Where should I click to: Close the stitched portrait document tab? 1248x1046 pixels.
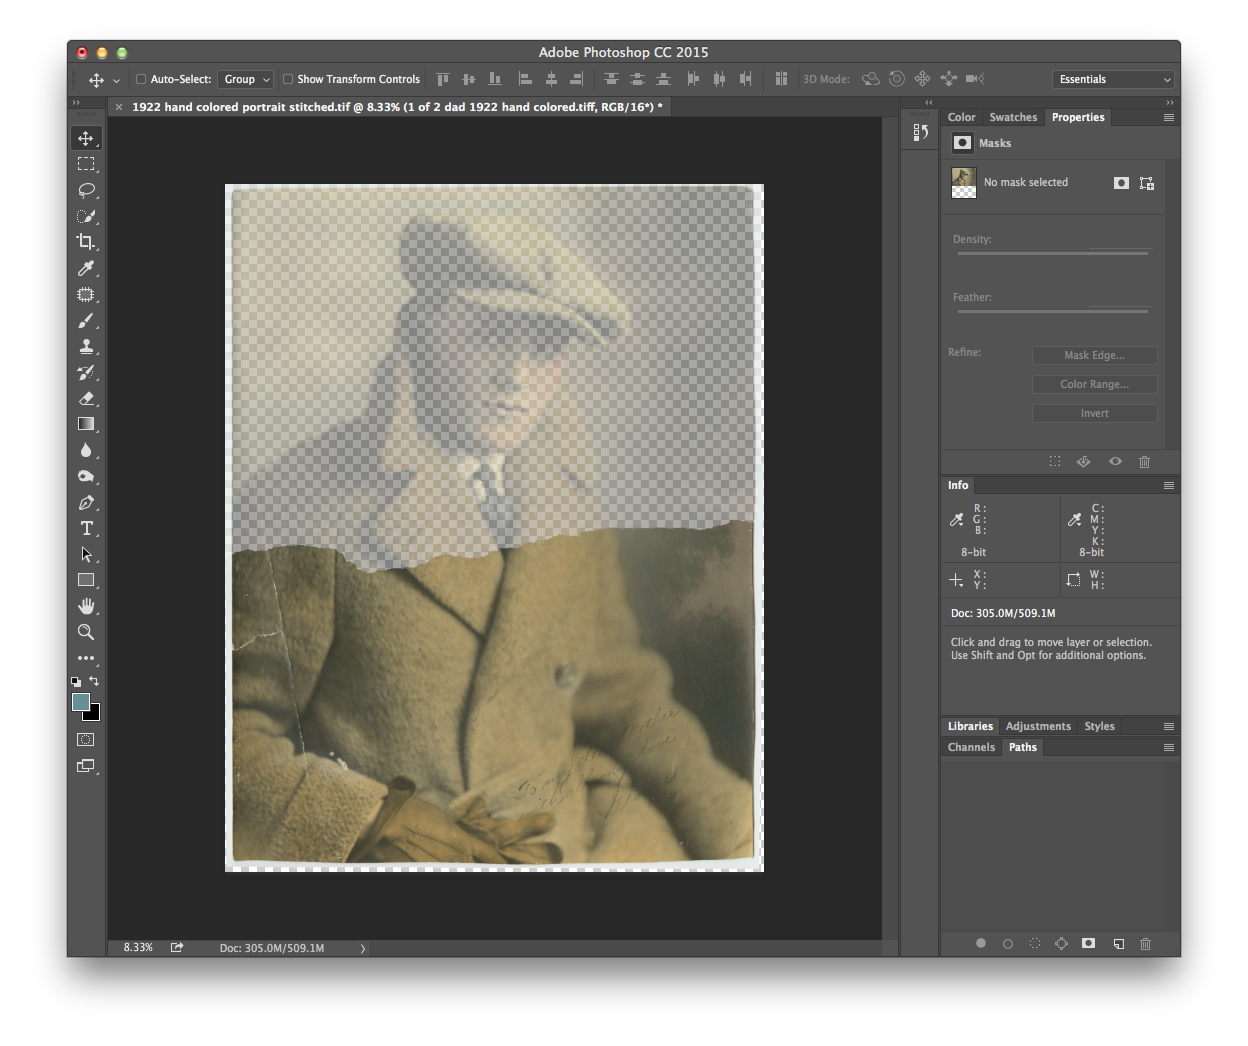pyautogui.click(x=119, y=107)
